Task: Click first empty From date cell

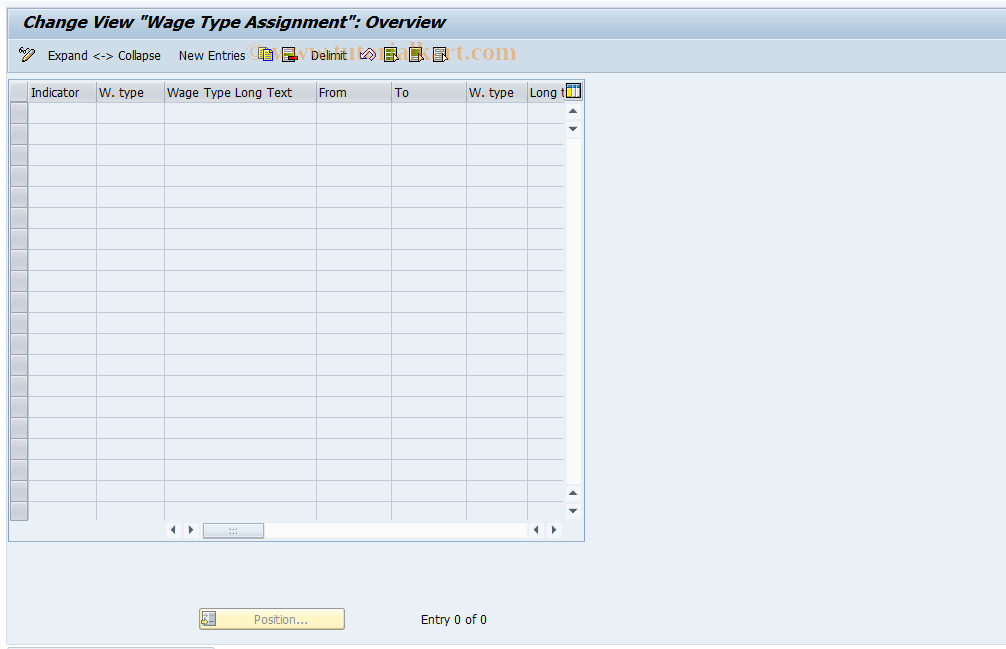Action: click(354, 113)
